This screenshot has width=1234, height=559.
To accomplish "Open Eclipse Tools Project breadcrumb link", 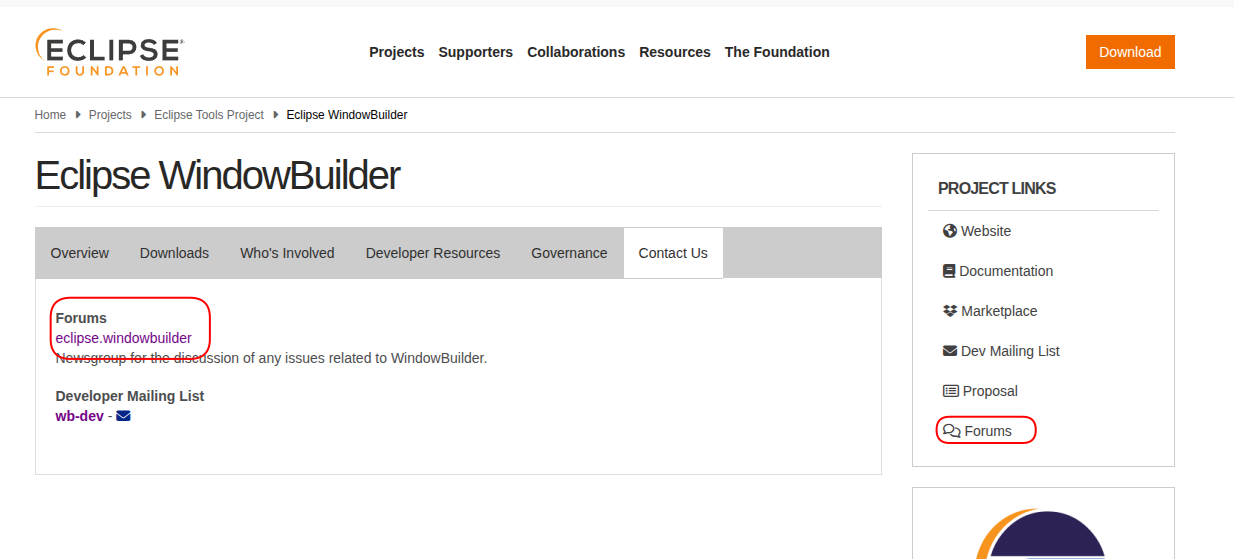I will pos(209,115).
